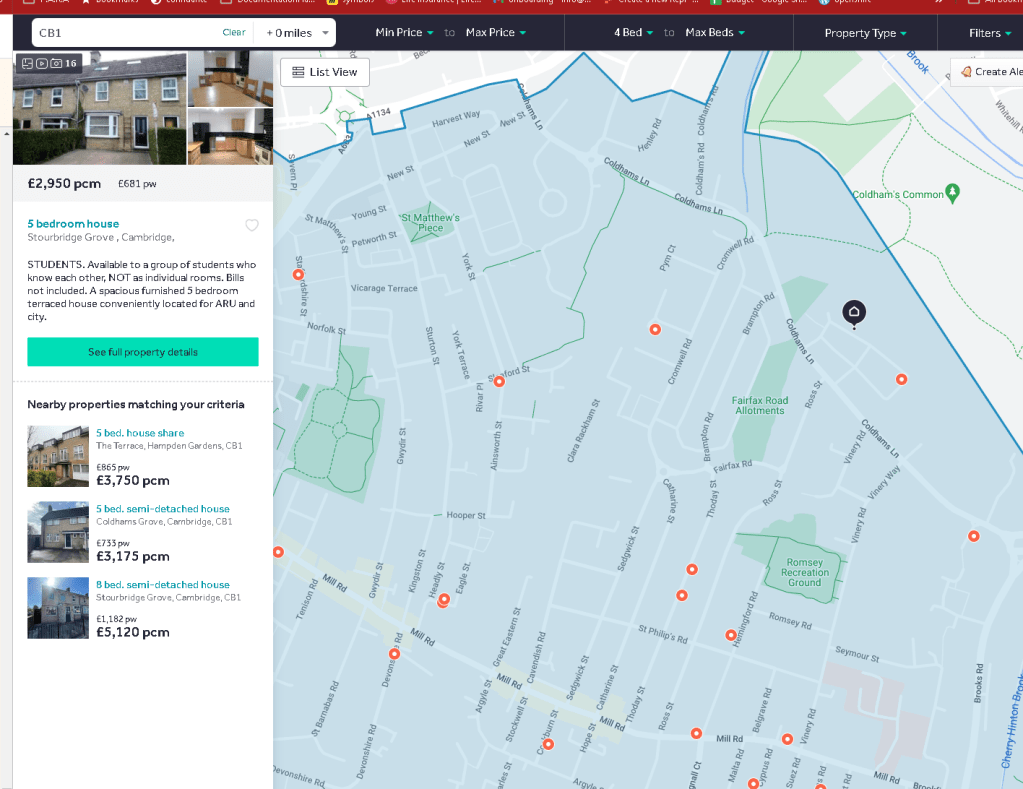Open the kitchen photo thumbnail

pyautogui.click(x=230, y=136)
